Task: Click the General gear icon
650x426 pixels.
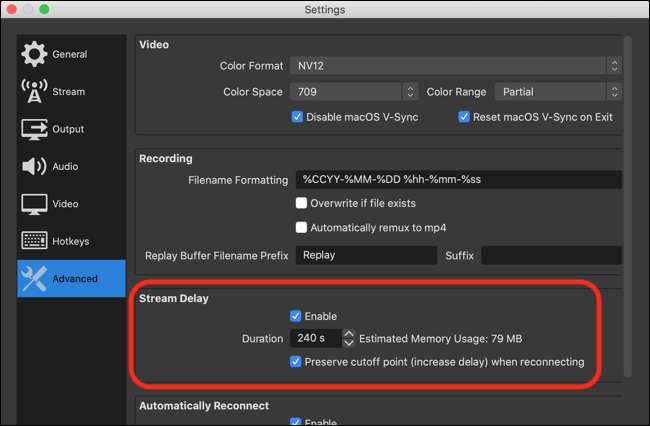Action: [34, 54]
